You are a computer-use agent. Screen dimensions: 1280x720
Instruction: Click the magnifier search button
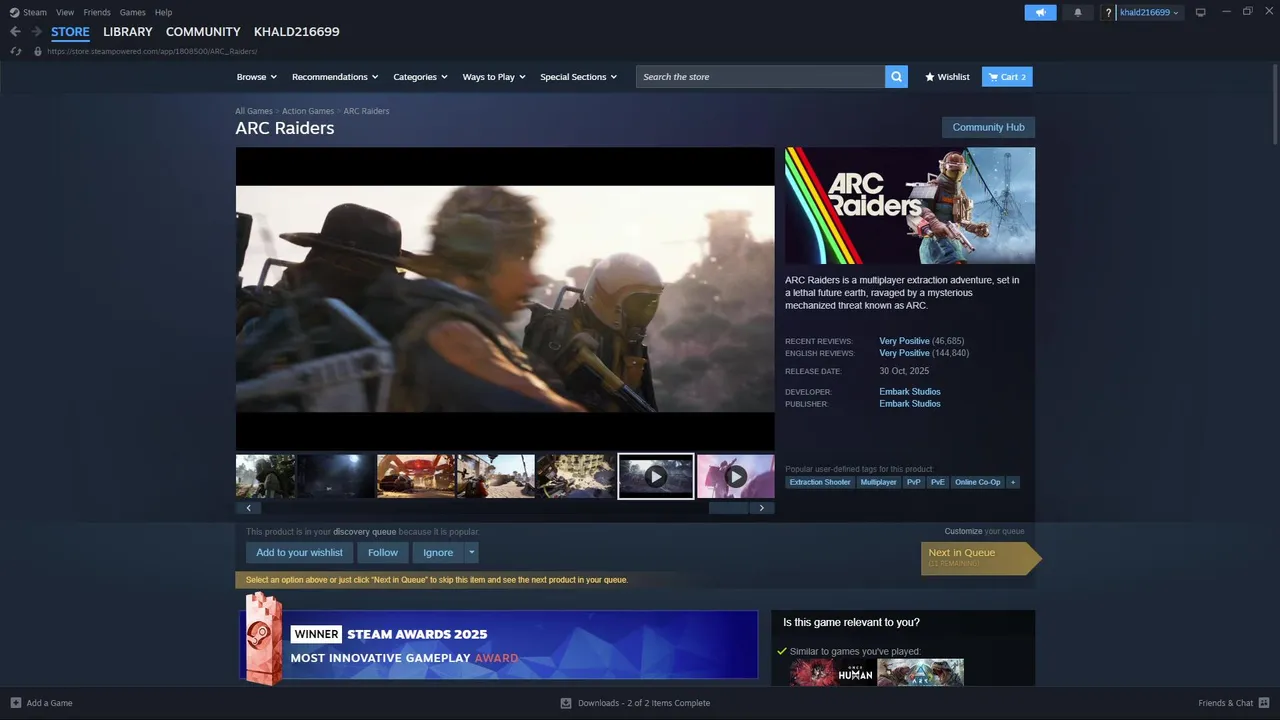[x=896, y=77]
